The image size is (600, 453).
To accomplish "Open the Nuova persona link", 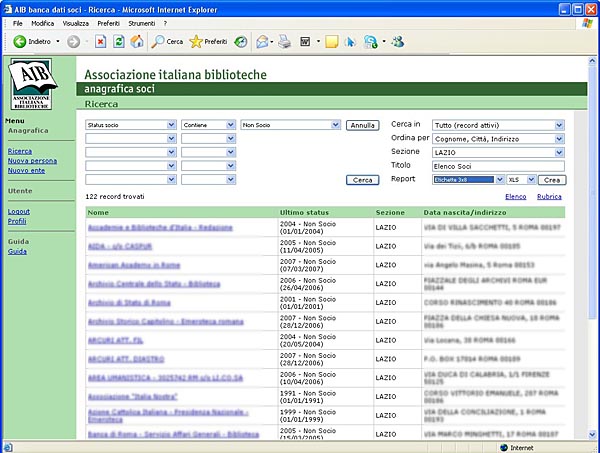I will coord(33,161).
